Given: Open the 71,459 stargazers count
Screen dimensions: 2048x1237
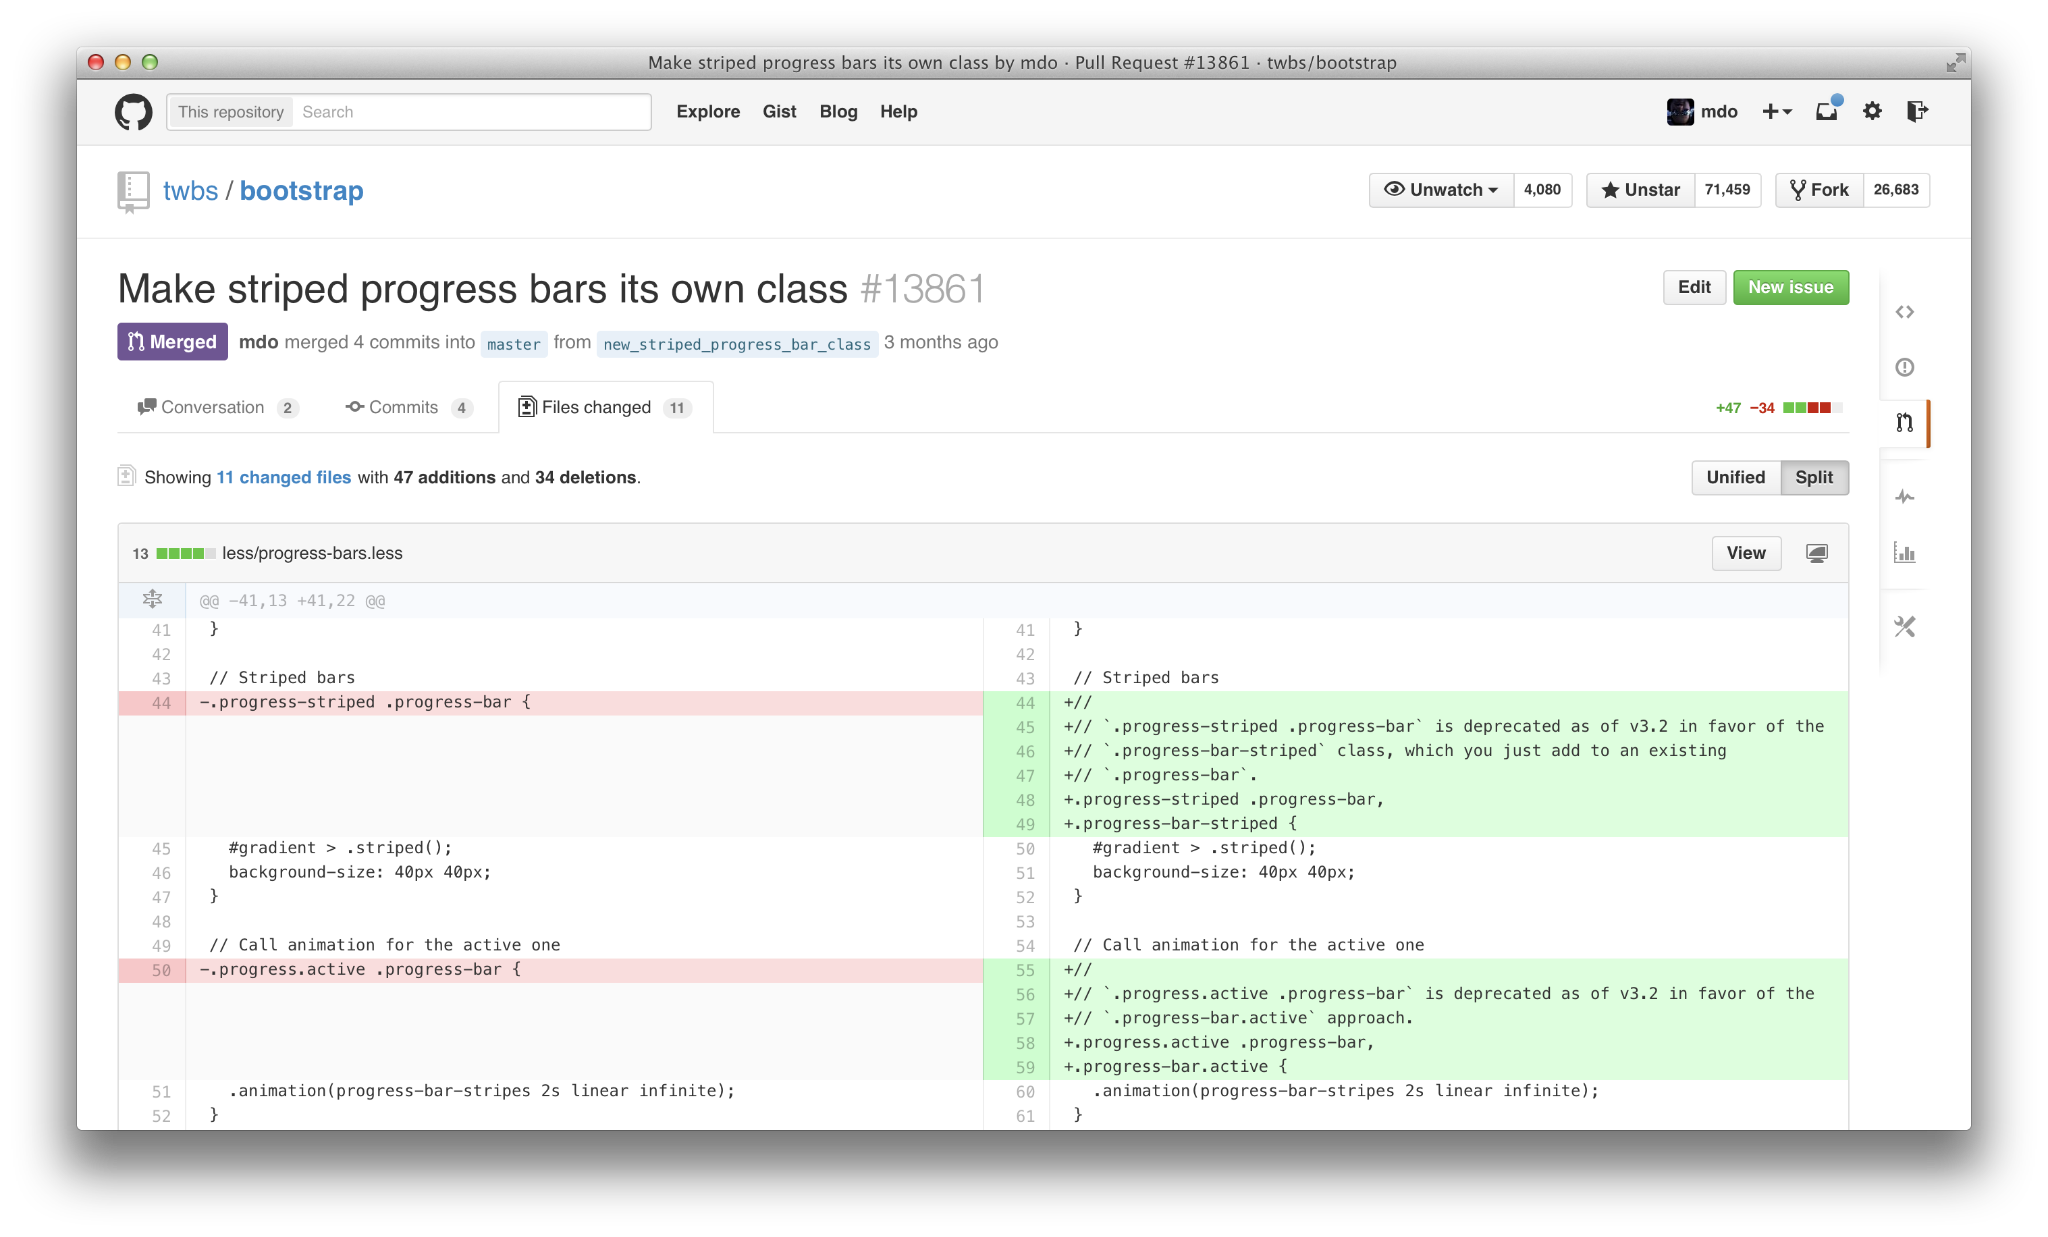Looking at the screenshot, I should 1727,190.
